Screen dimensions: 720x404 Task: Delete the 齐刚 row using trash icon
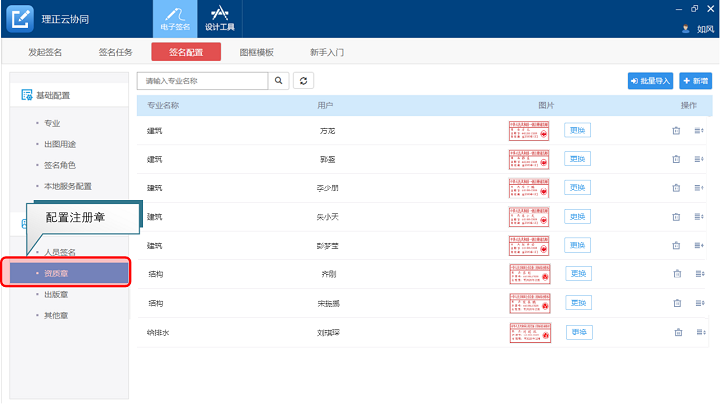676,274
